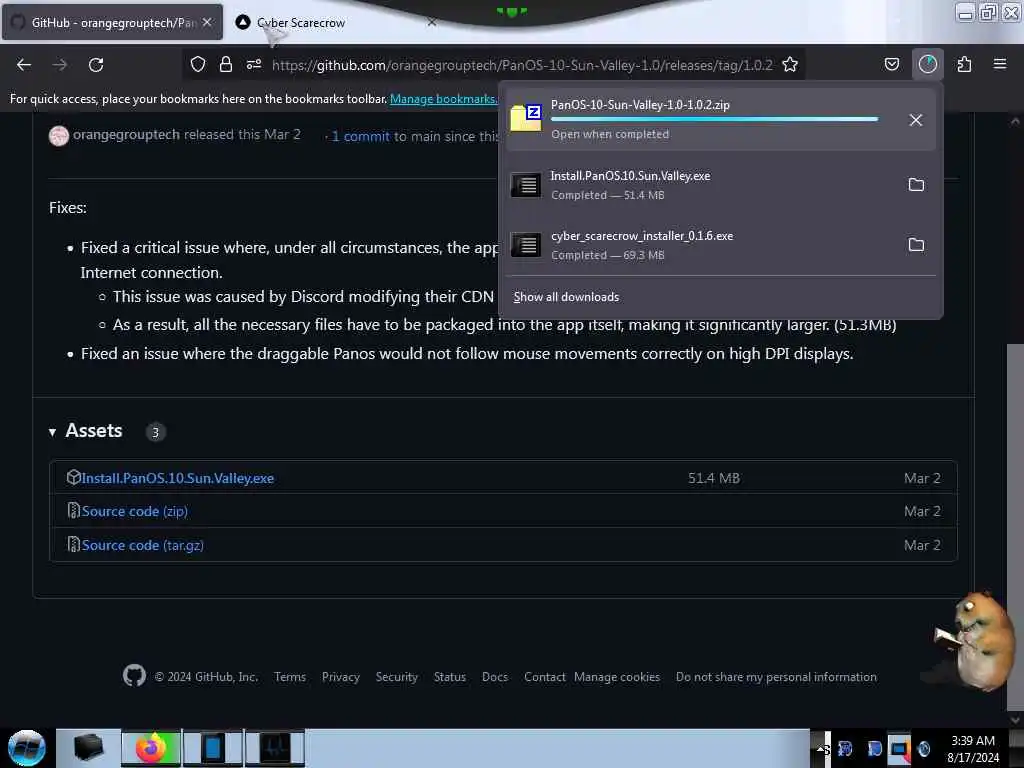Click the package icon beside Install.PanOS exe
1024x768 pixels.
(73, 477)
